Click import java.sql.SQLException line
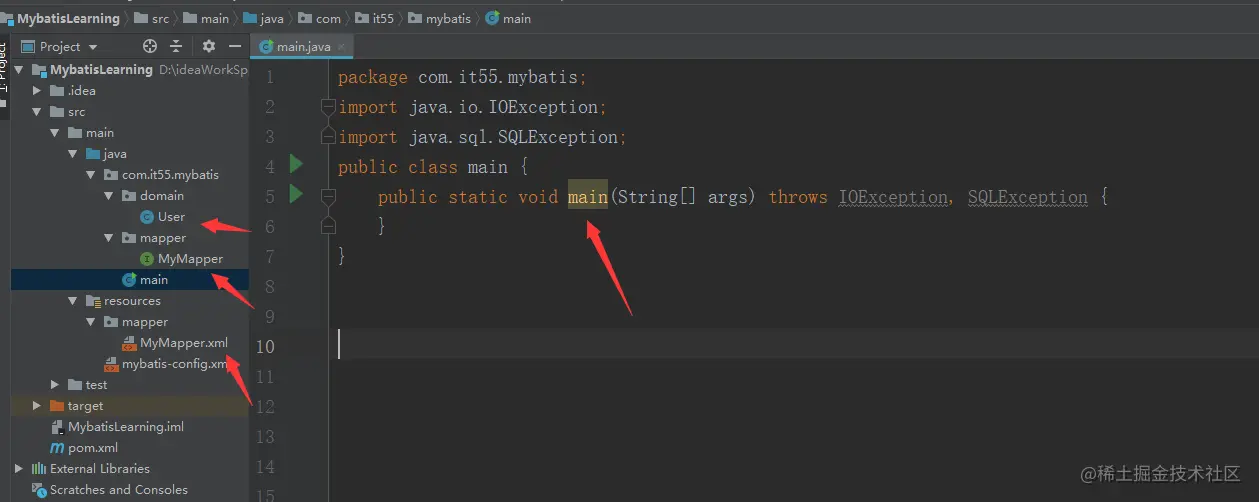This screenshot has height=502, width=1259. (x=482, y=137)
